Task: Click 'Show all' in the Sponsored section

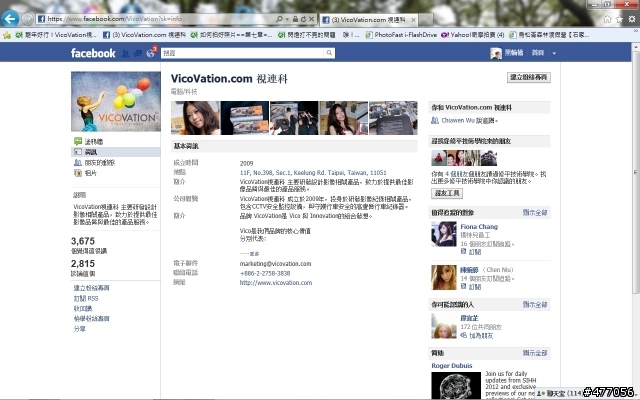Action: click(x=535, y=353)
